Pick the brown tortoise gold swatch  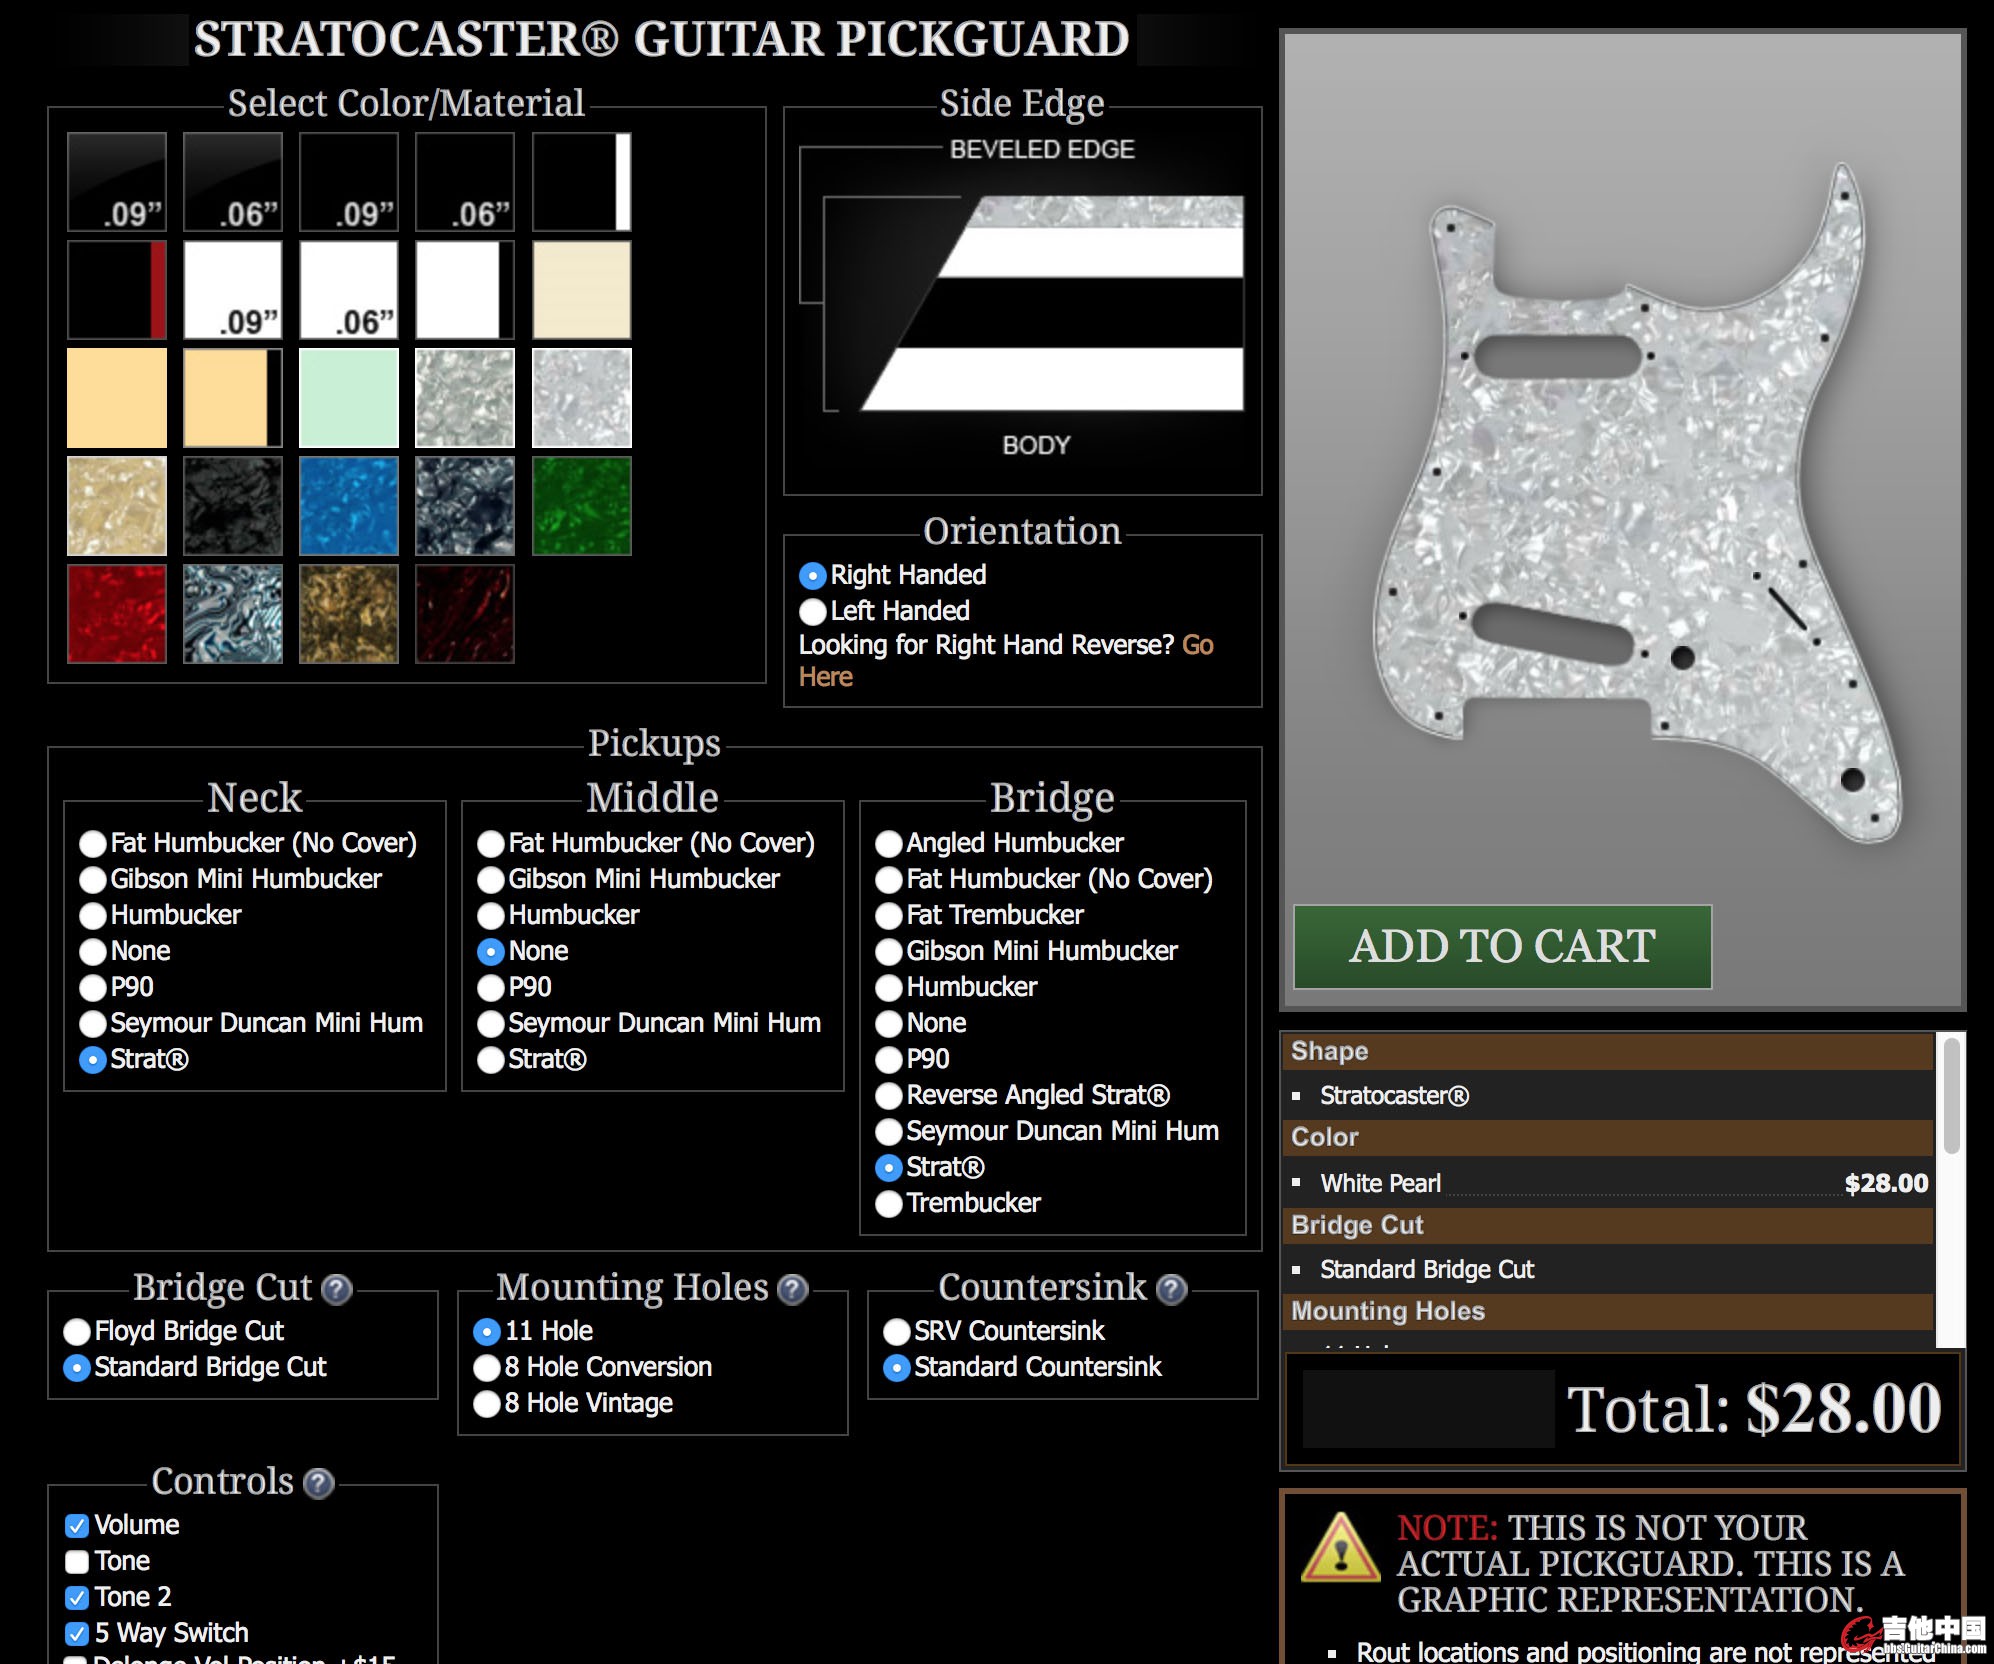(x=349, y=614)
